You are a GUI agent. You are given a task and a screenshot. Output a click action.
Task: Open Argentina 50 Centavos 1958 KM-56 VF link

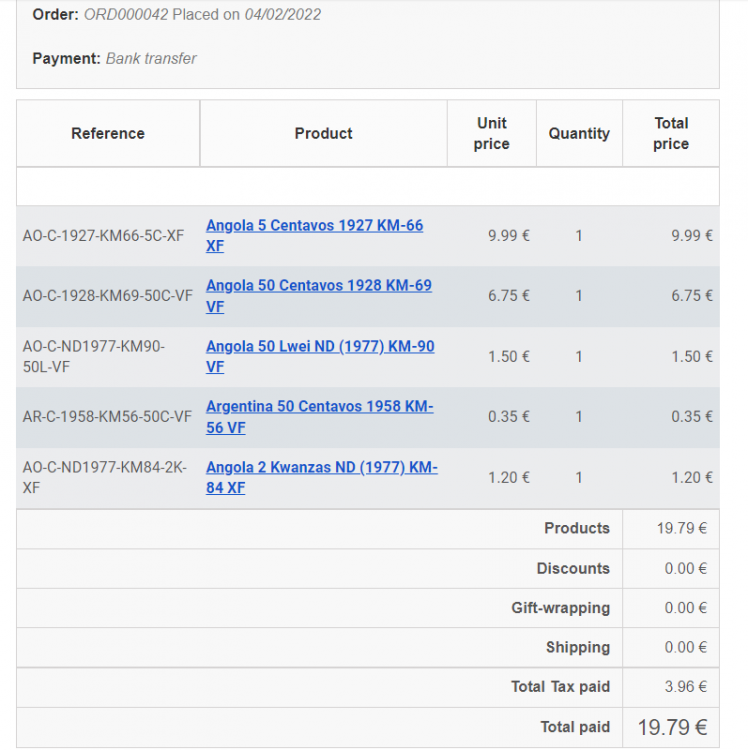click(319, 417)
